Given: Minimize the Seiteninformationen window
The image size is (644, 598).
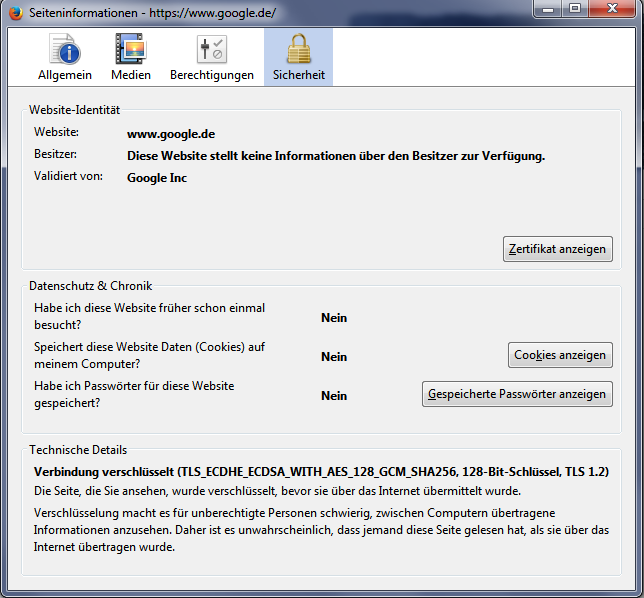Looking at the screenshot, I should coord(547,9).
